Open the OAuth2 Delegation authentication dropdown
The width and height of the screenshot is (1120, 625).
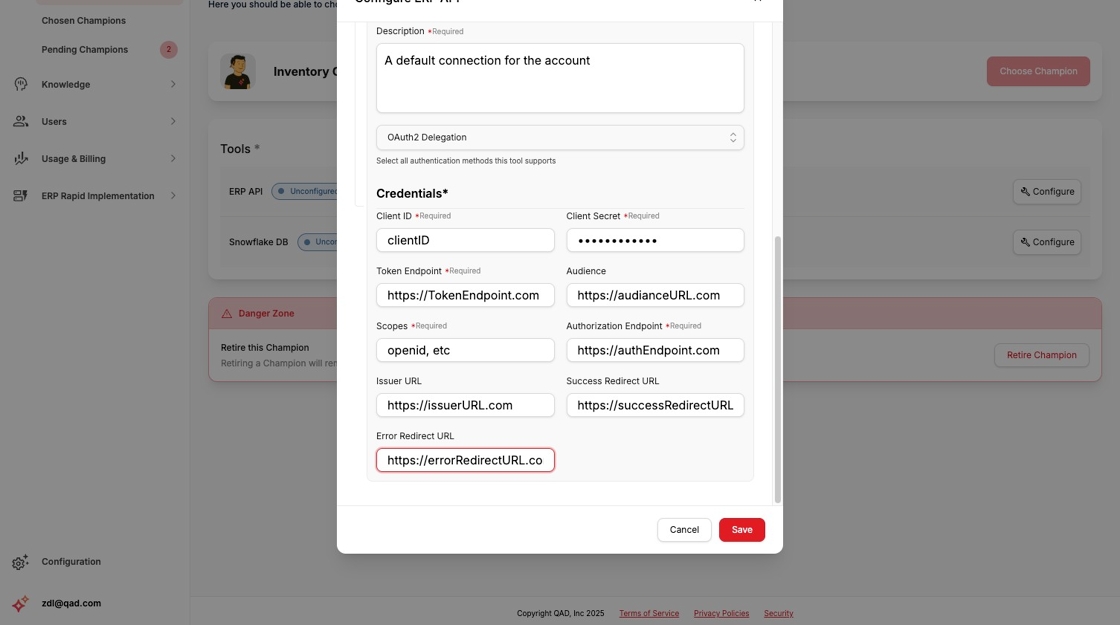(x=560, y=137)
